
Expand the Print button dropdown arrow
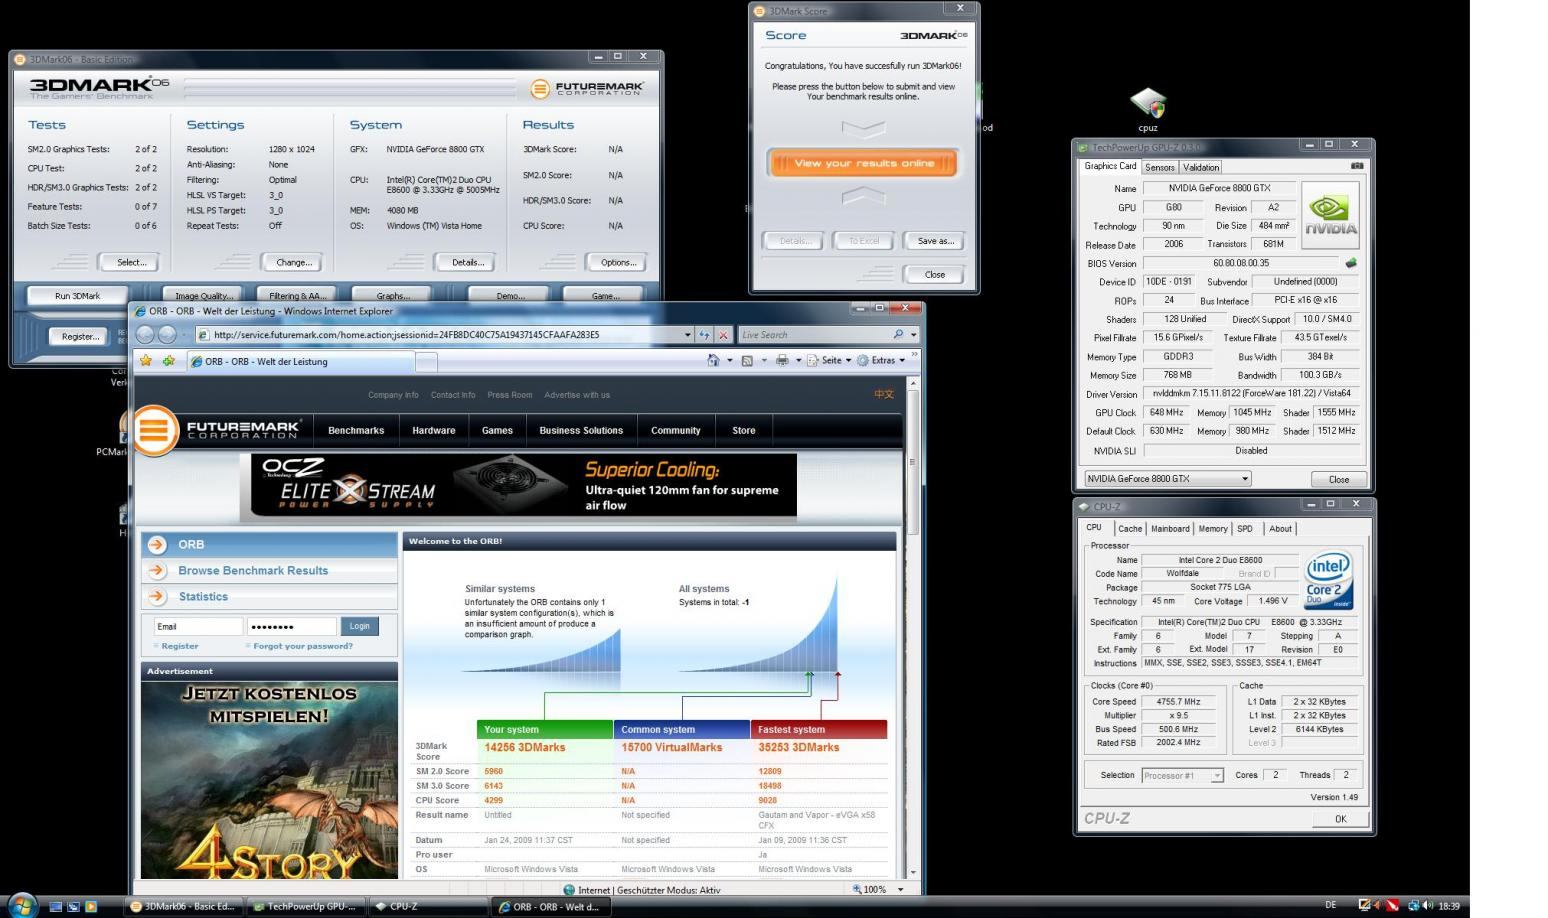coord(798,360)
